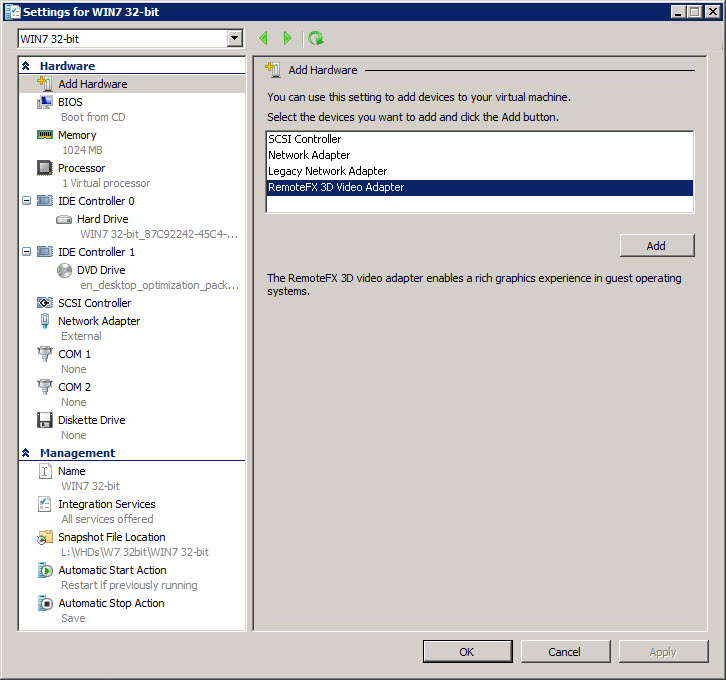Collapse the Hardware section header
This screenshot has height=680, width=726.
coord(26,66)
